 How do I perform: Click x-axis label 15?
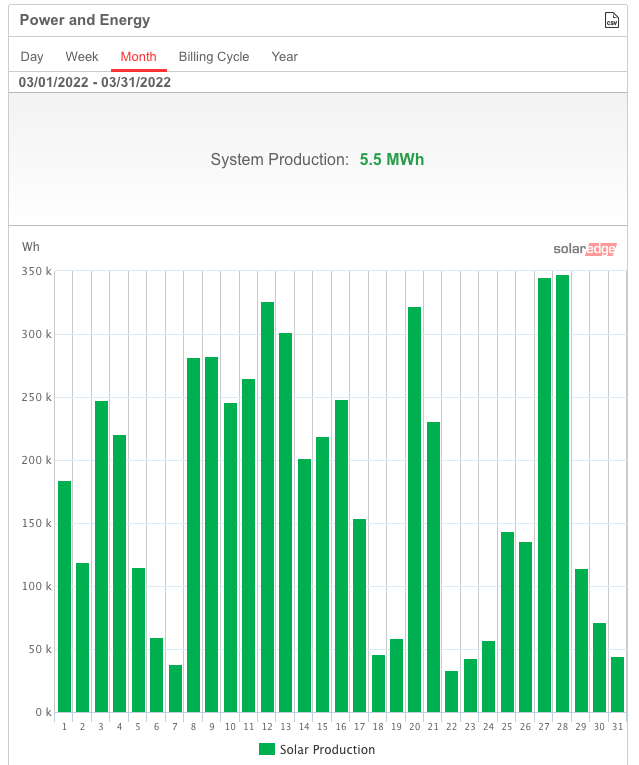pyautogui.click(x=322, y=726)
